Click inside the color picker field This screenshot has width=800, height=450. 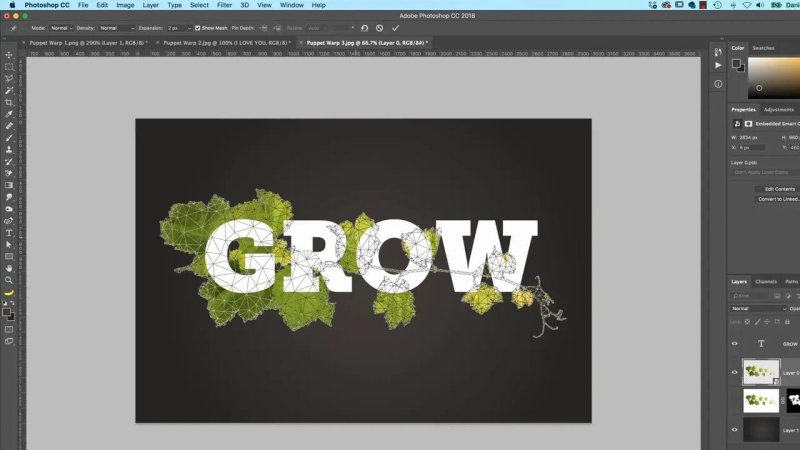pyautogui.click(x=774, y=78)
